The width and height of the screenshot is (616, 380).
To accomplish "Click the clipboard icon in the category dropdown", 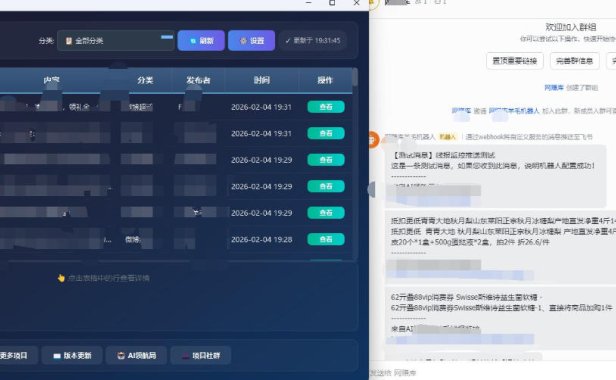I will [x=69, y=41].
